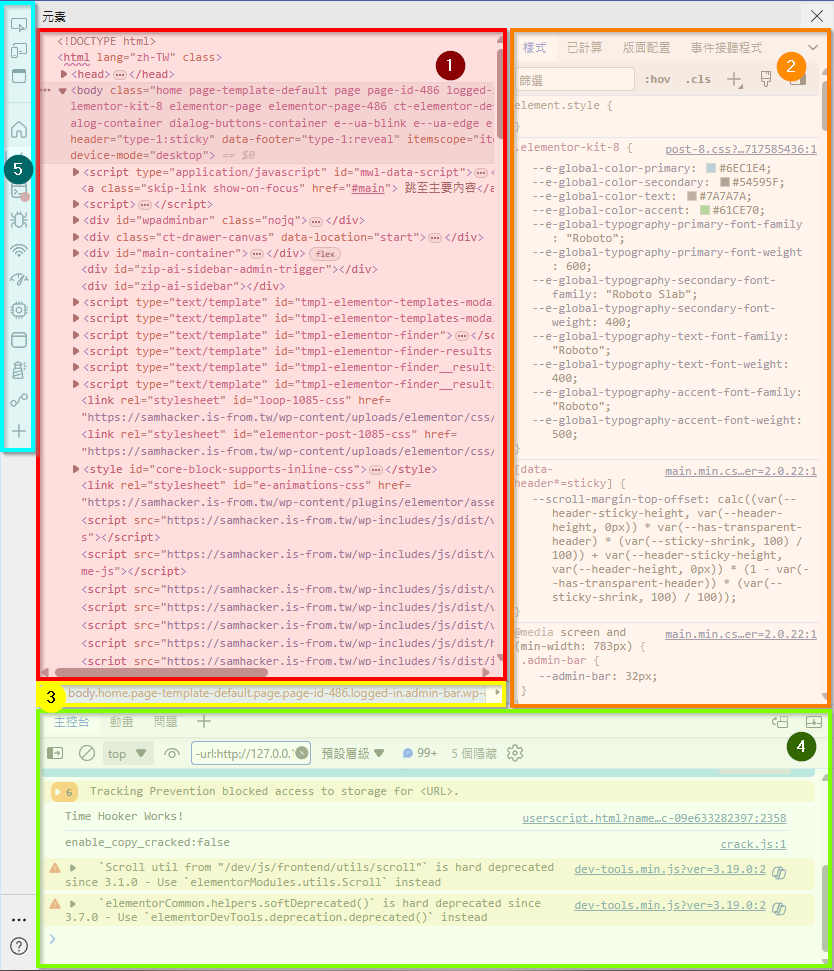This screenshot has width=834, height=971.
Task: Switch to the 事件接聽程式 tab
Action: coord(726,48)
